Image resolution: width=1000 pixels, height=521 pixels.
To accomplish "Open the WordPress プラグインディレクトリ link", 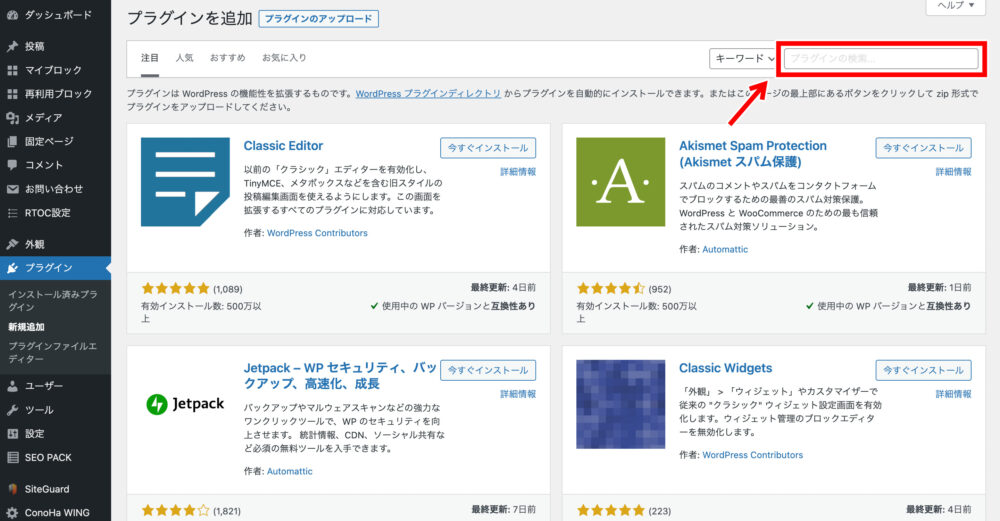I will tap(428, 94).
